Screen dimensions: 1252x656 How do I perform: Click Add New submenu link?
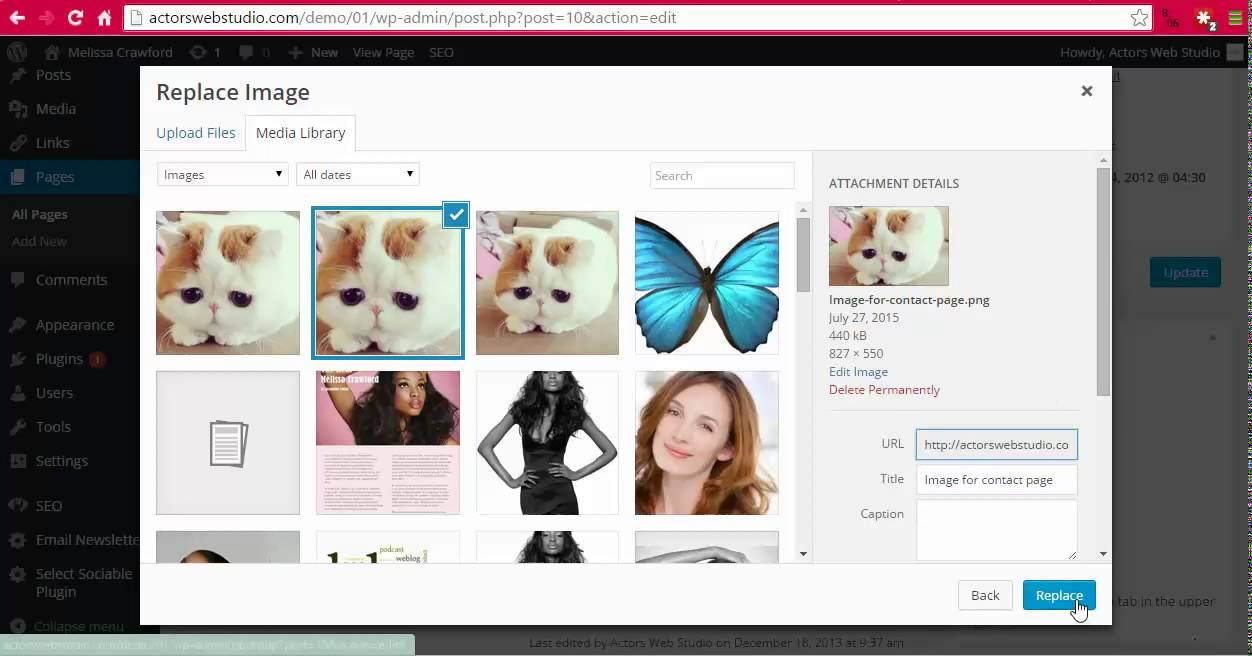pyautogui.click(x=40, y=241)
